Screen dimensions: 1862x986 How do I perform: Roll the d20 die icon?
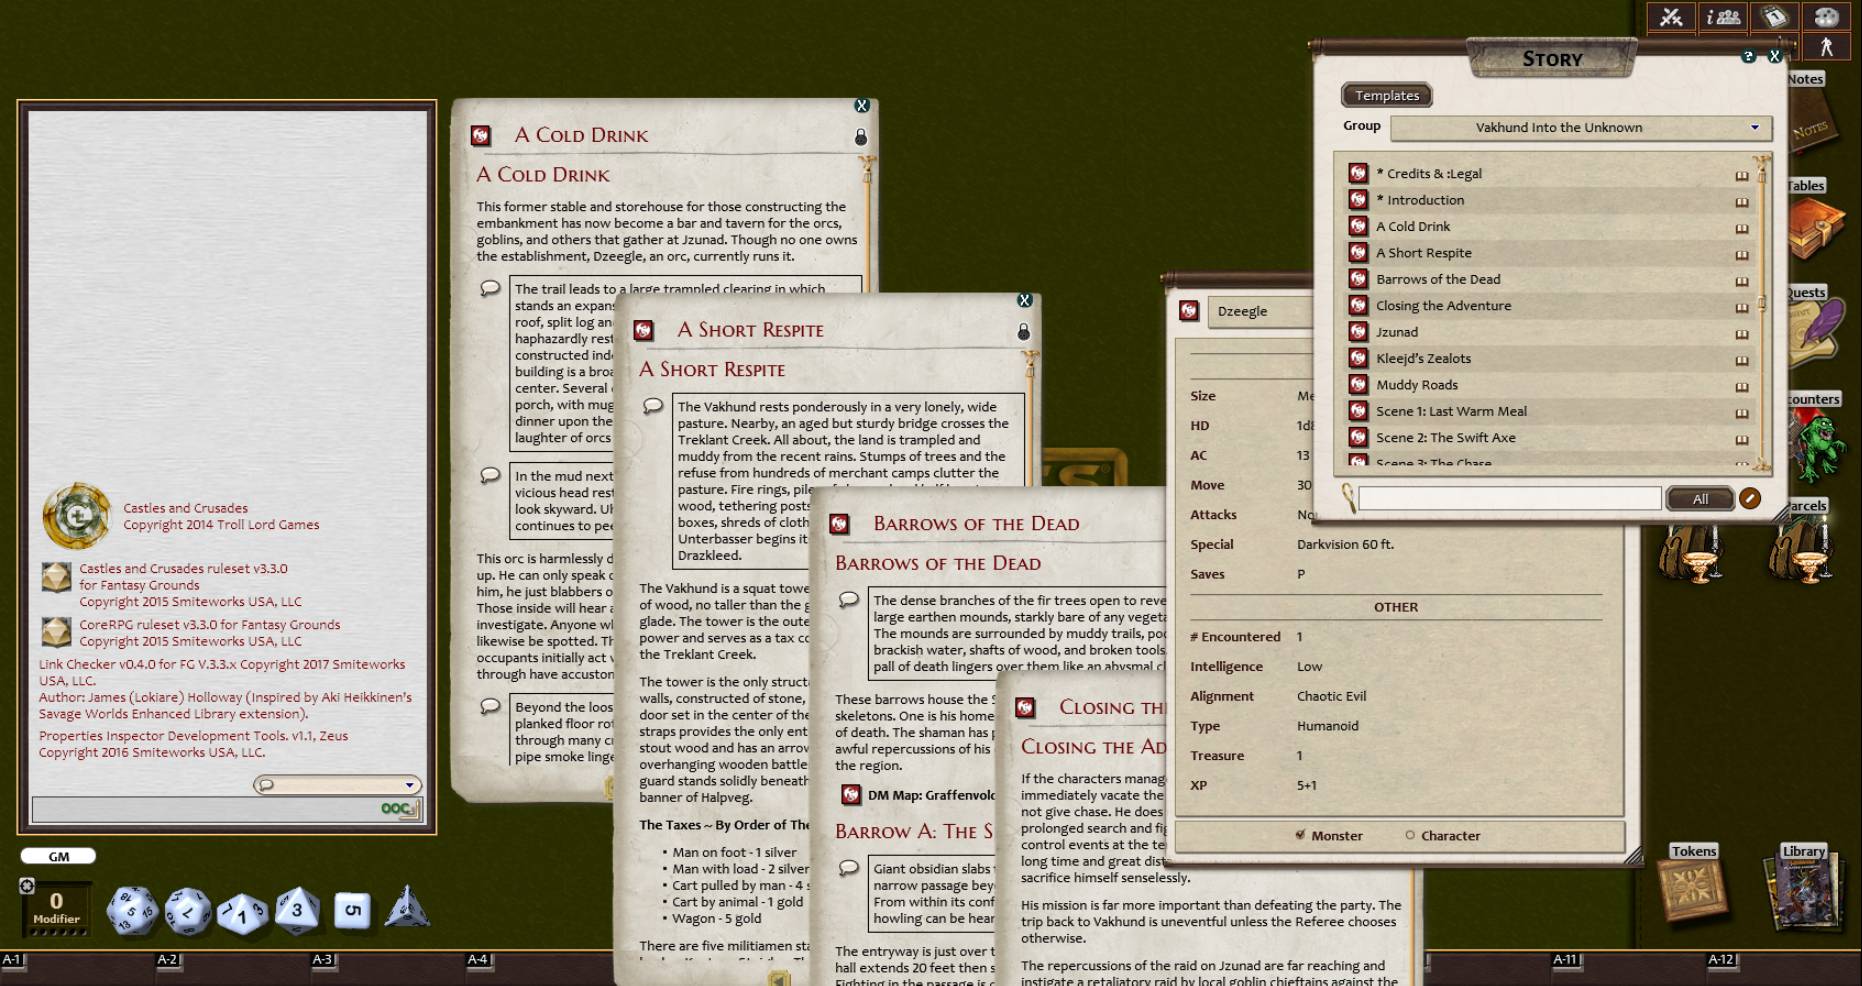coord(135,910)
